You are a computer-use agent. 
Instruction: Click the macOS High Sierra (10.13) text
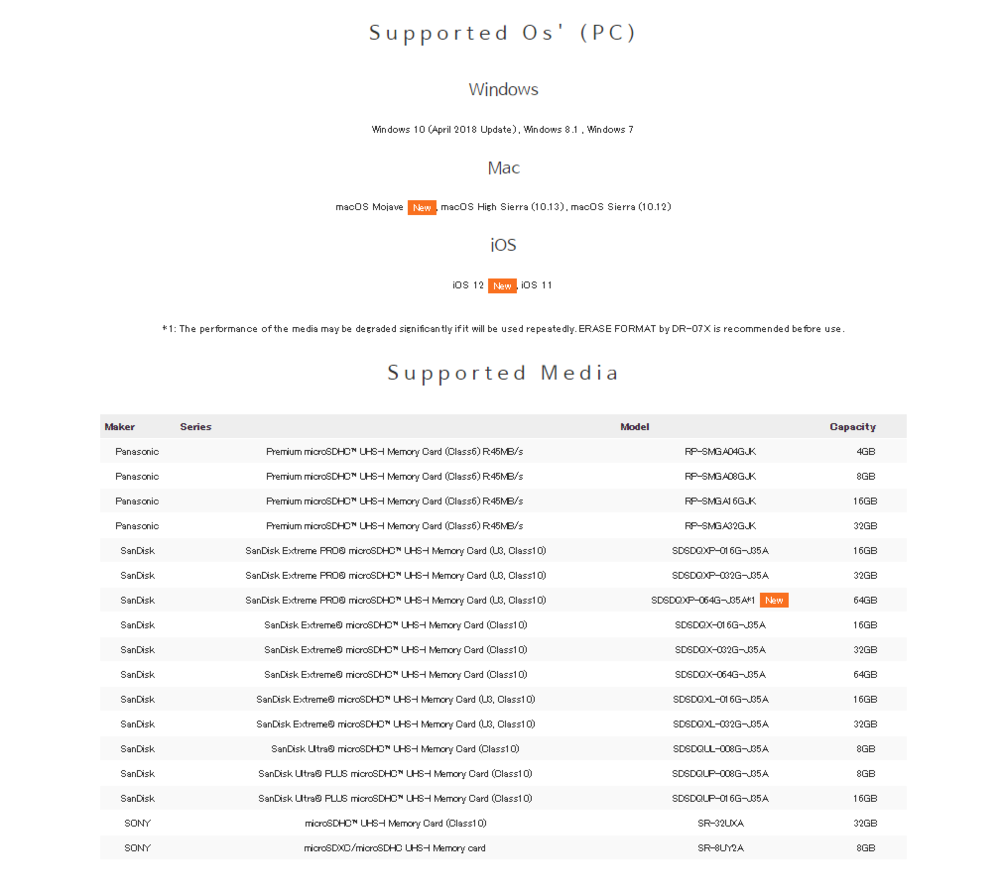coord(503,207)
